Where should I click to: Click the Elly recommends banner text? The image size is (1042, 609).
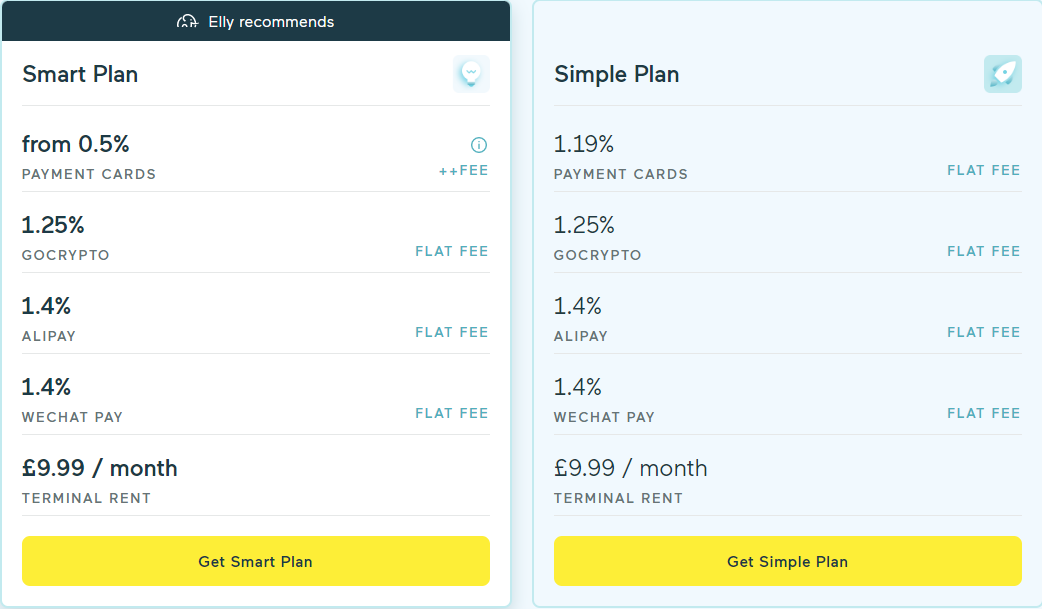click(x=271, y=21)
